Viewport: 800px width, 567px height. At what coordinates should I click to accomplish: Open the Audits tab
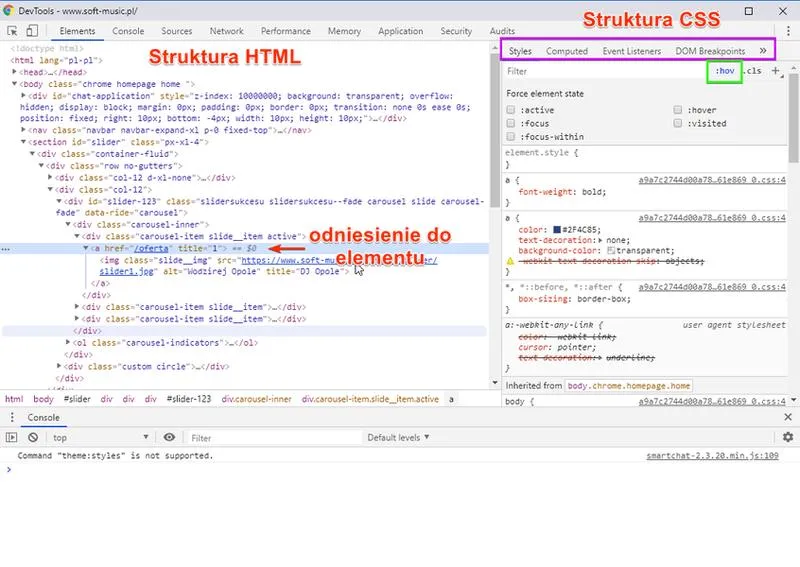(x=502, y=31)
